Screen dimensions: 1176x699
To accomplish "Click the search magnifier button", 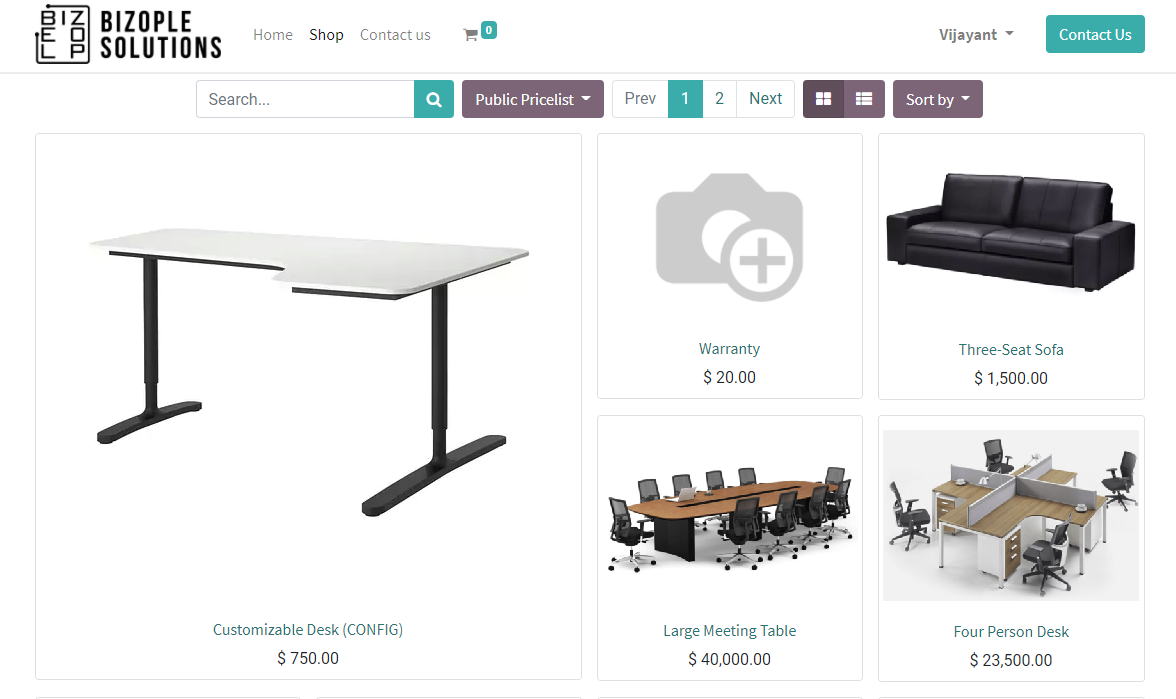I will click(x=434, y=99).
